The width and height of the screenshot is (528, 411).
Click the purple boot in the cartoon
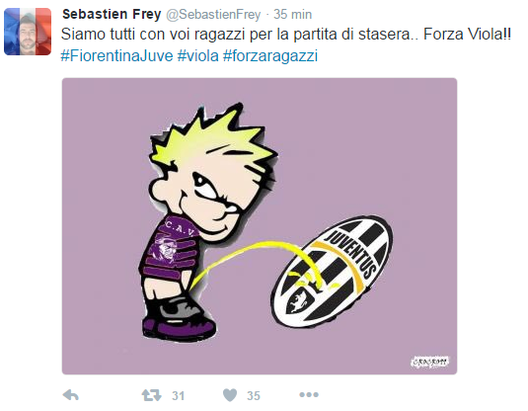[x=178, y=324]
